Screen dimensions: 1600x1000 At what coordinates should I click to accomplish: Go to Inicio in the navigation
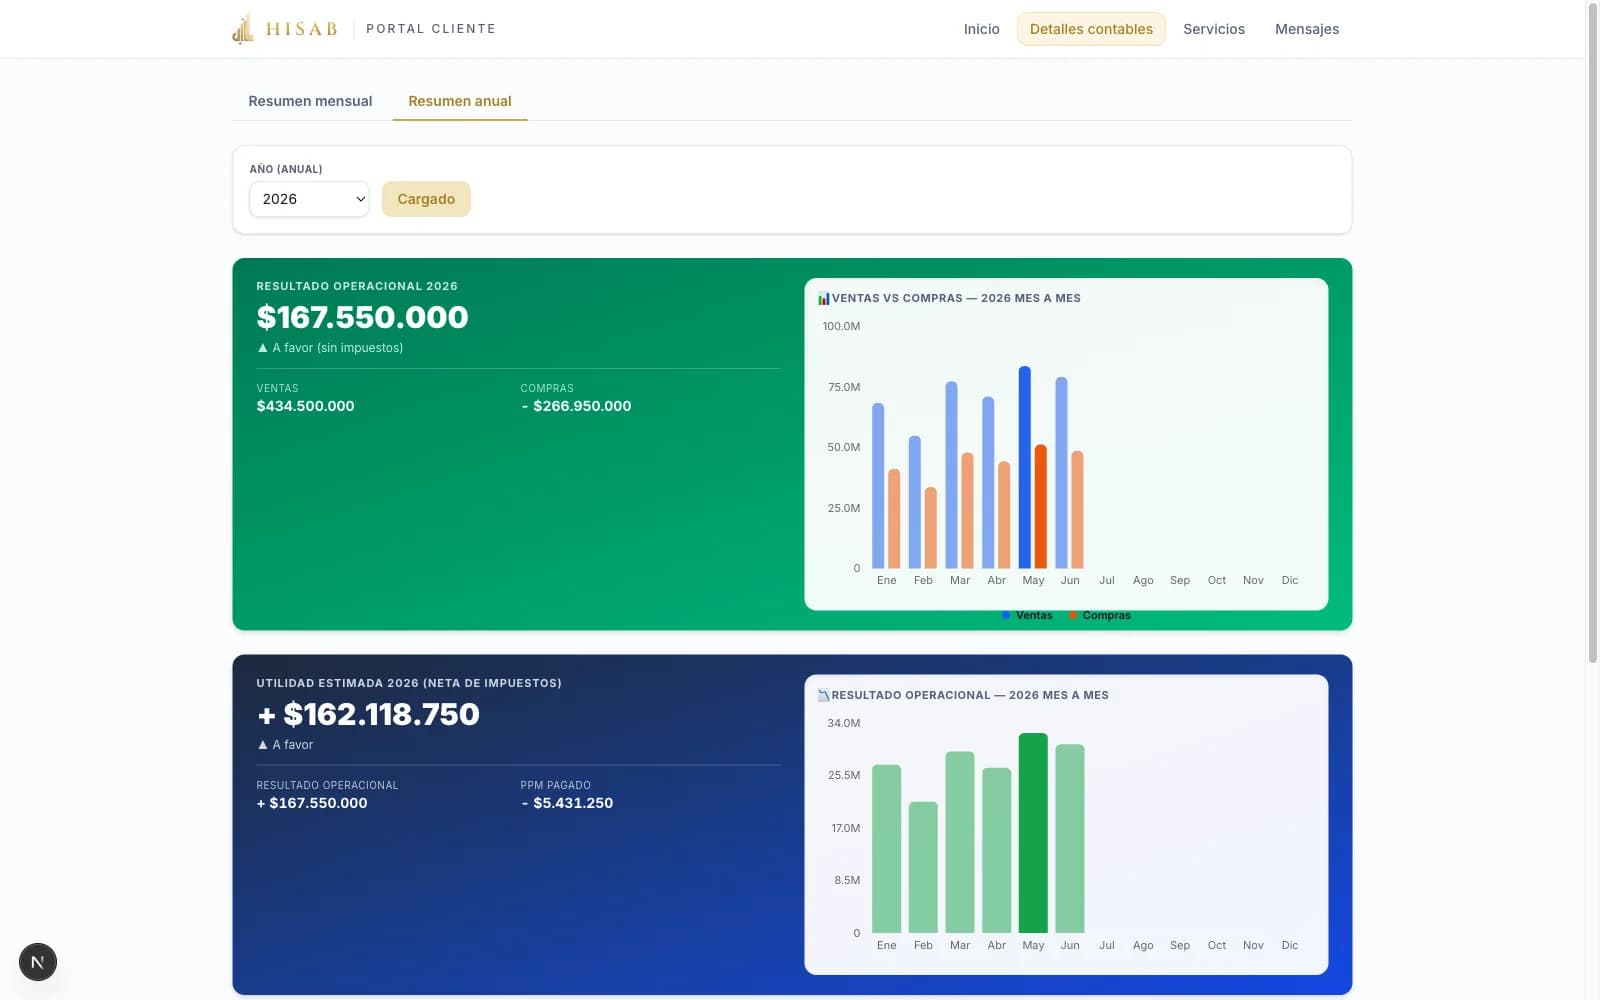pos(982,29)
